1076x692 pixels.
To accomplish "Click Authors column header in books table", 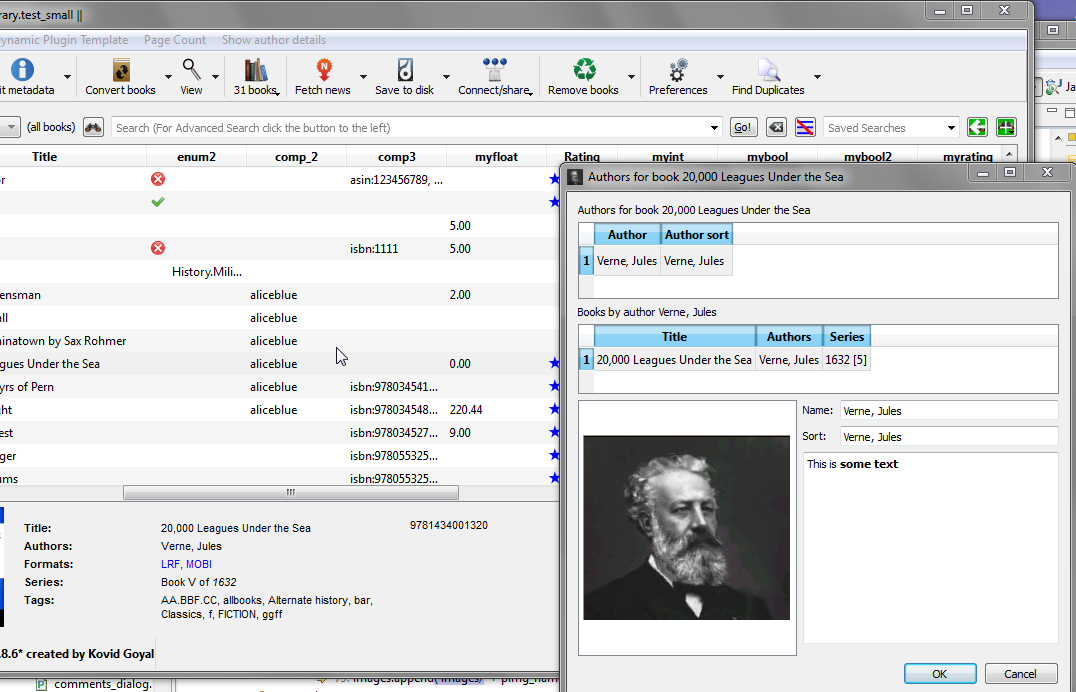I will pyautogui.click(x=789, y=336).
